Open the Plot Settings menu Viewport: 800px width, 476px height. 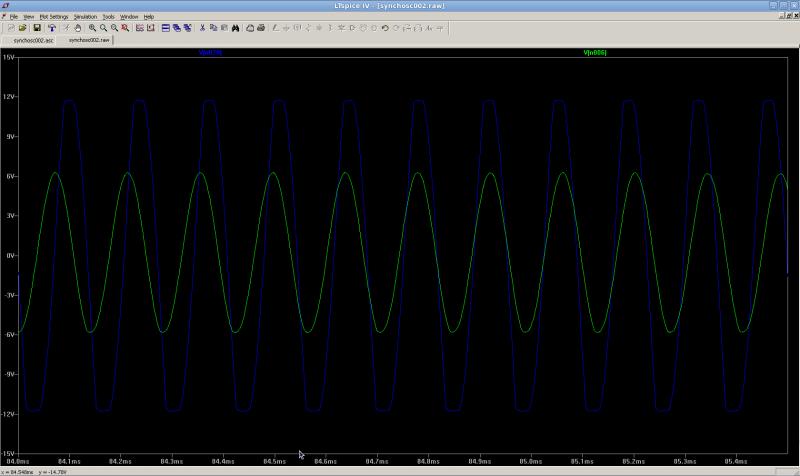tap(53, 17)
